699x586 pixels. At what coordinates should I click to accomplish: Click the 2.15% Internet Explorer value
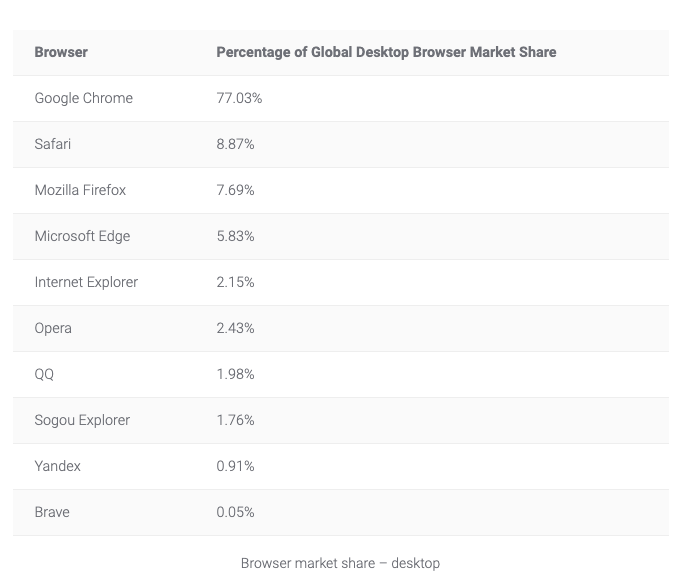[235, 282]
